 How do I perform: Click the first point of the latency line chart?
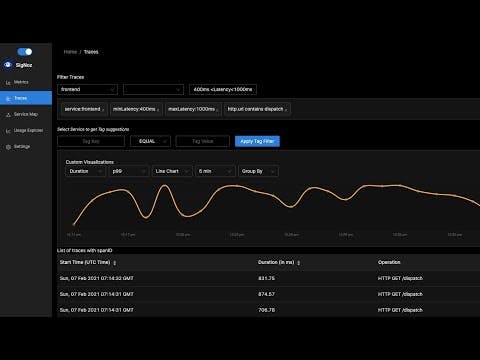pos(74,224)
